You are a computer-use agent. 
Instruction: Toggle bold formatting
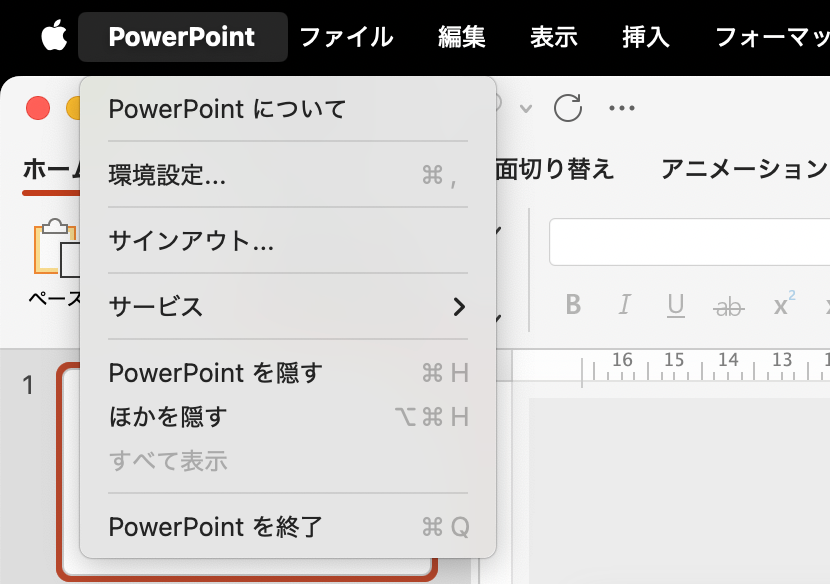[x=573, y=305]
